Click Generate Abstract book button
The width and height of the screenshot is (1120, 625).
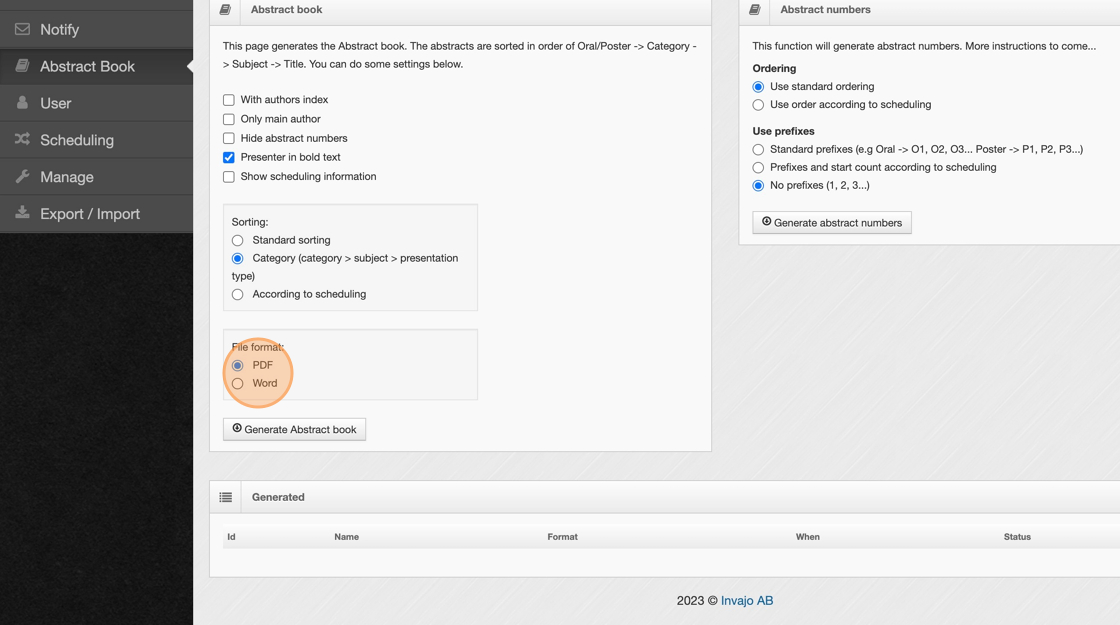[x=294, y=429]
